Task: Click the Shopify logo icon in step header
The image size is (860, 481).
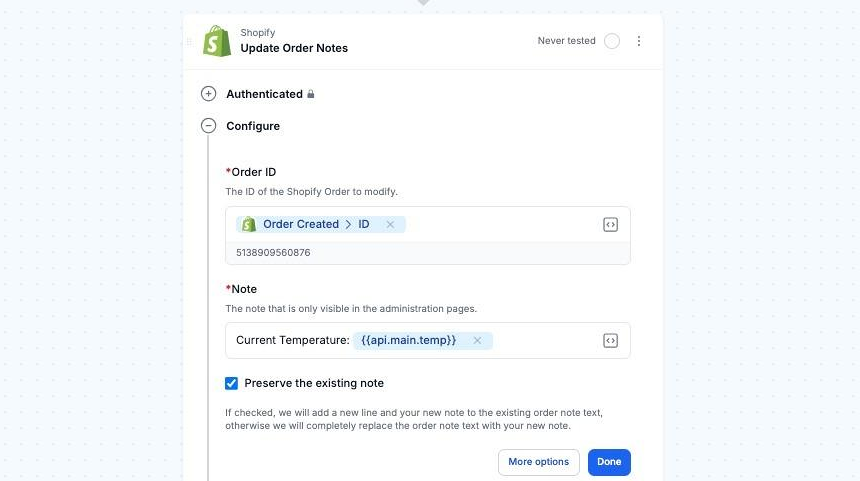Action: tap(217, 41)
